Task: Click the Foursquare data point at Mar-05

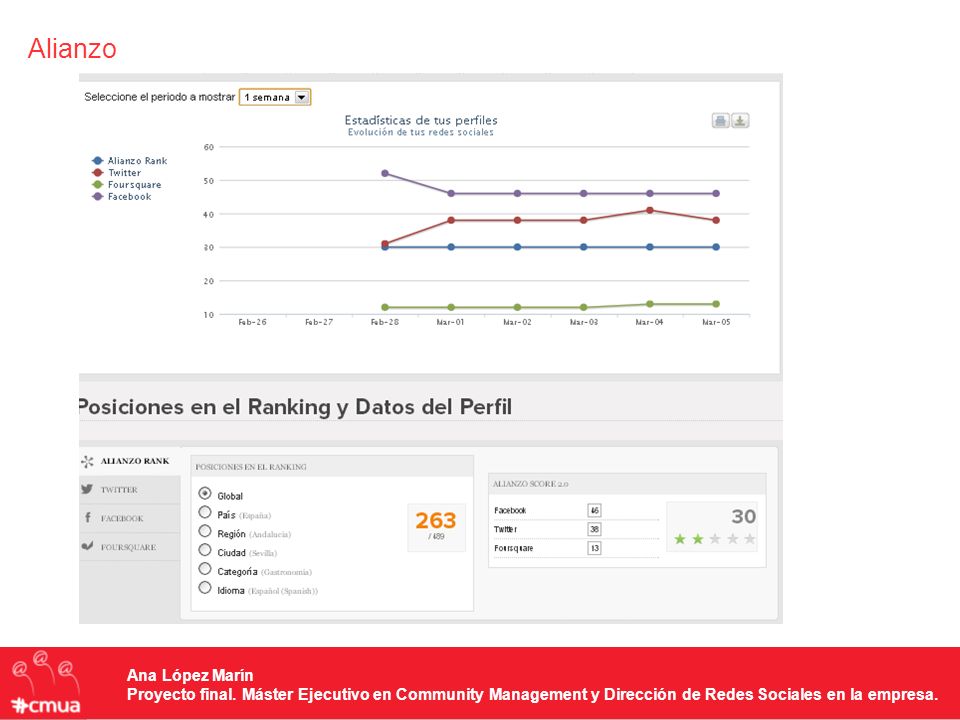Action: [716, 304]
